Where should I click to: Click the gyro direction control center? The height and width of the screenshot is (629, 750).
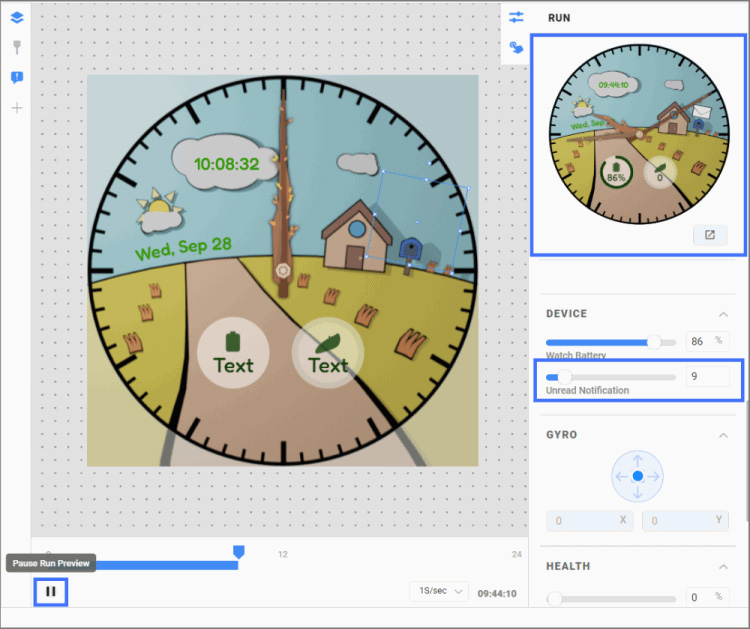tap(637, 476)
